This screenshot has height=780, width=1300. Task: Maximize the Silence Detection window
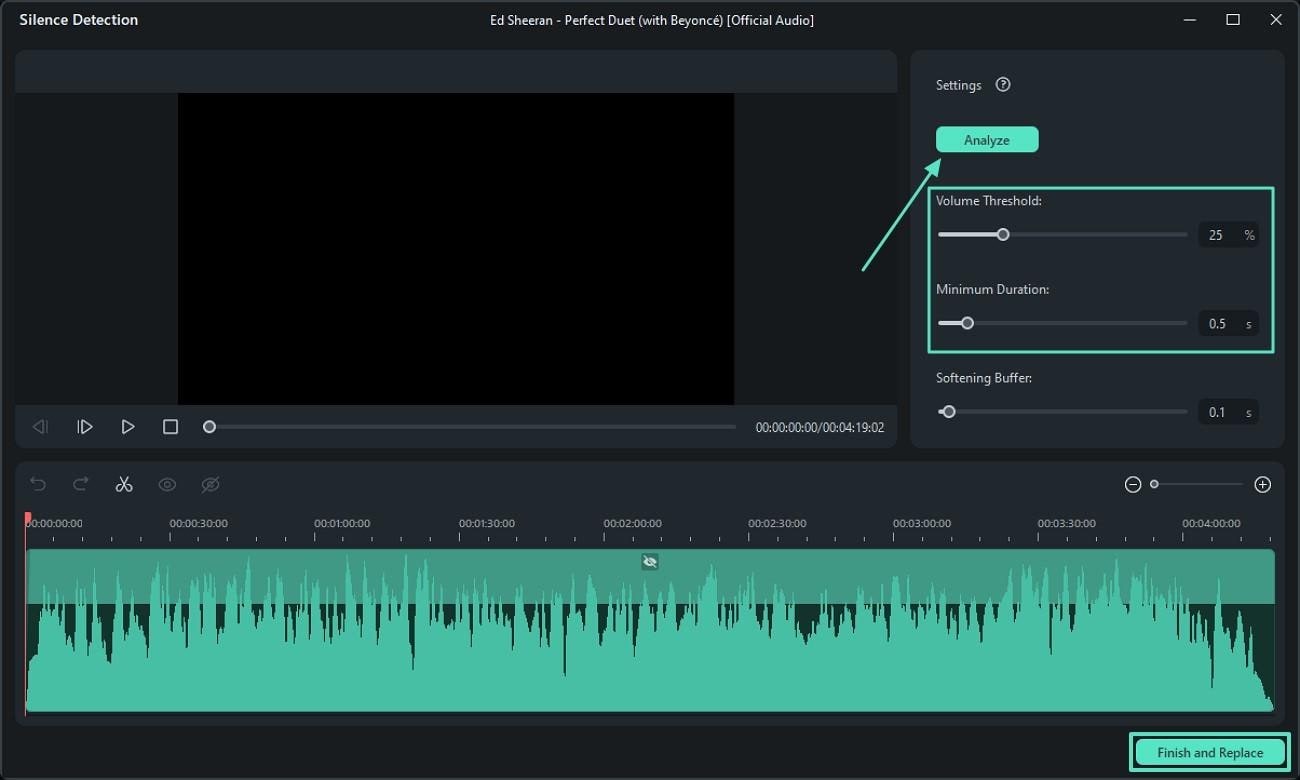tap(1233, 20)
